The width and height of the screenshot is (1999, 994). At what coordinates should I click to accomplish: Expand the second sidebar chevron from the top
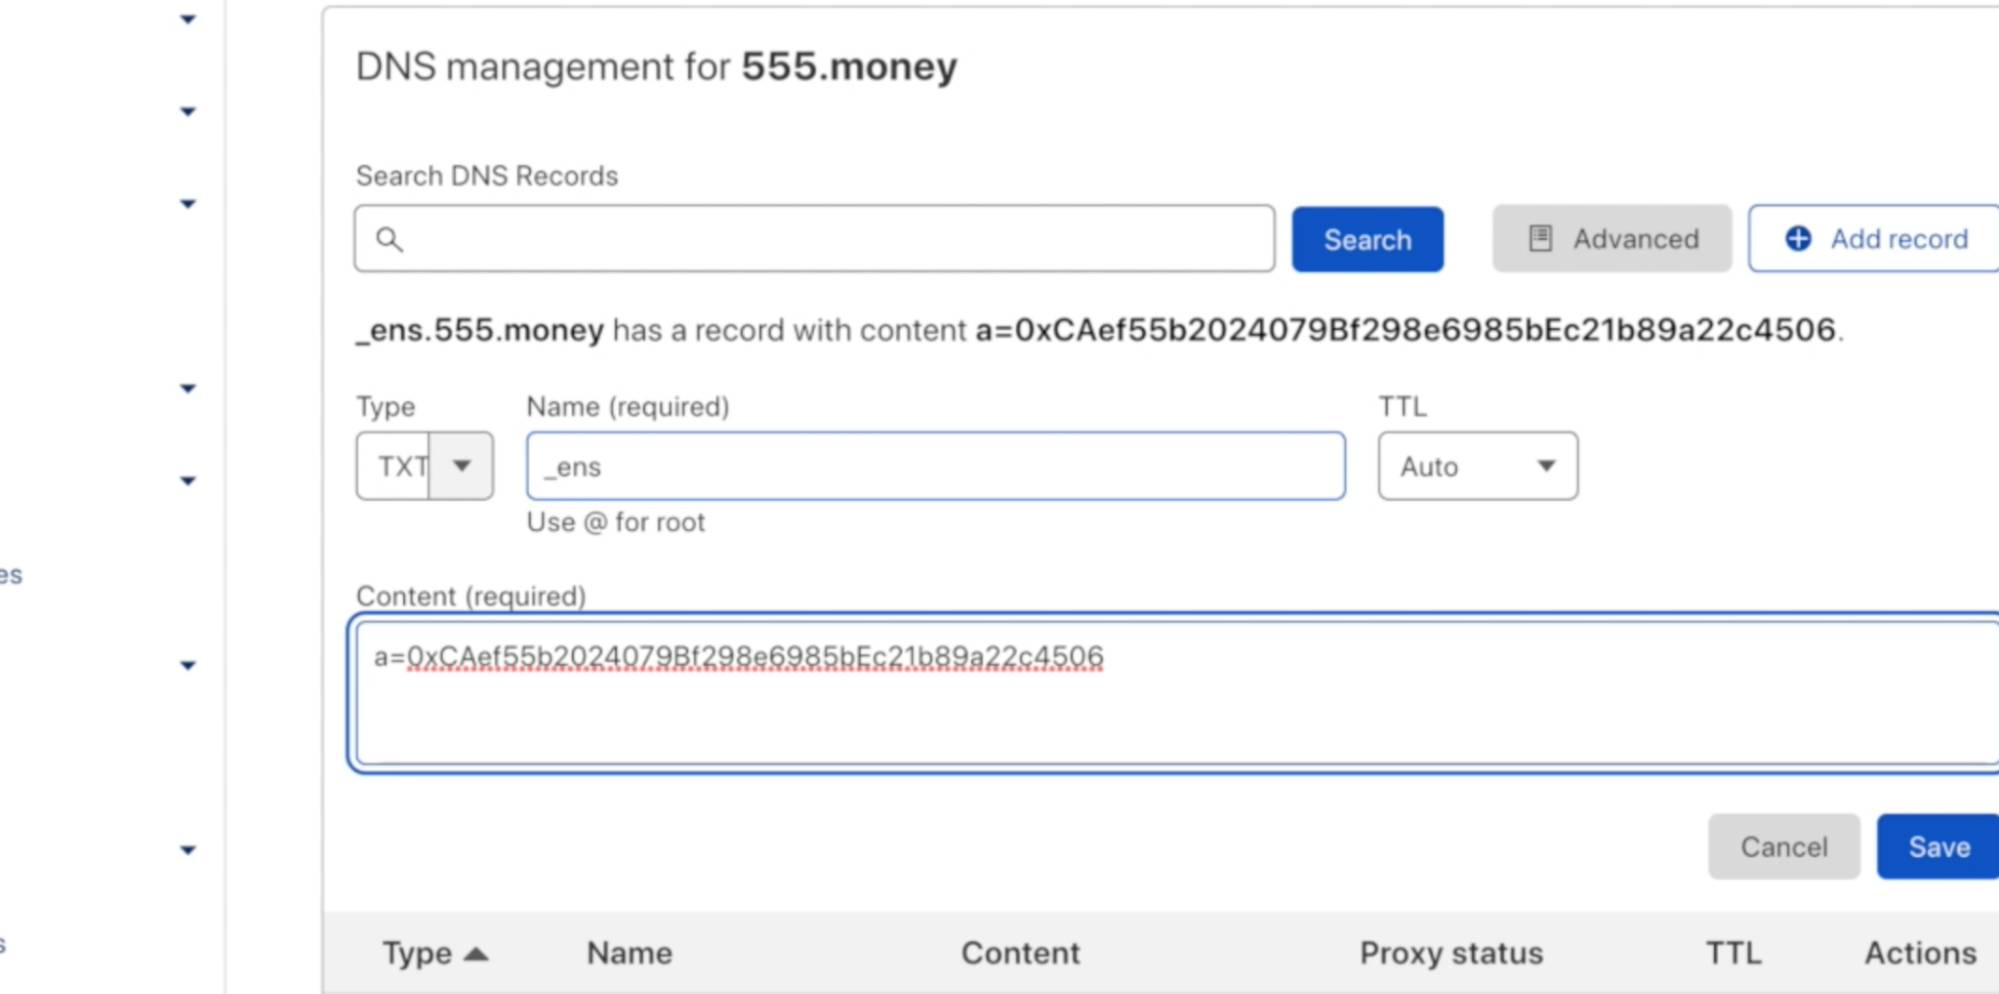coord(187,111)
